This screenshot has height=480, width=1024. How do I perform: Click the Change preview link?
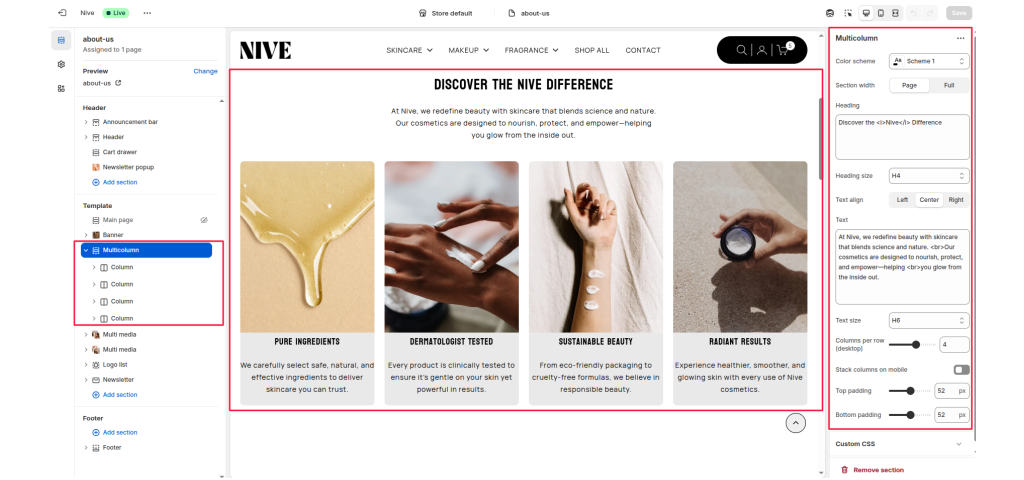pyautogui.click(x=205, y=71)
